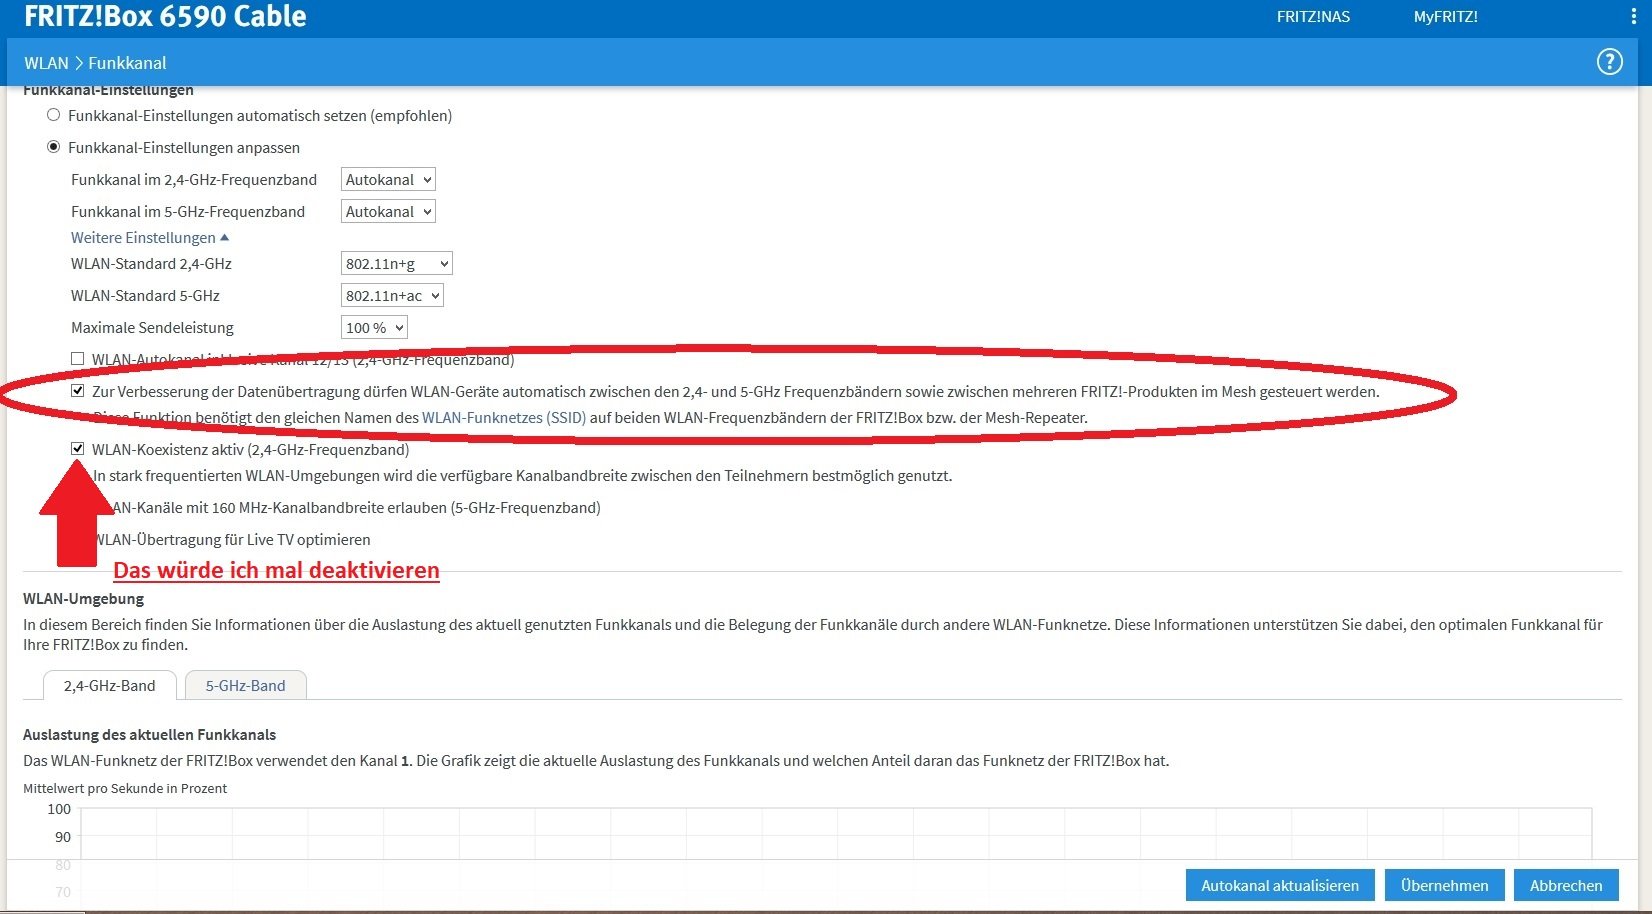Open FRITZ!NAS from header
The image size is (1652, 914).
click(x=1313, y=17)
